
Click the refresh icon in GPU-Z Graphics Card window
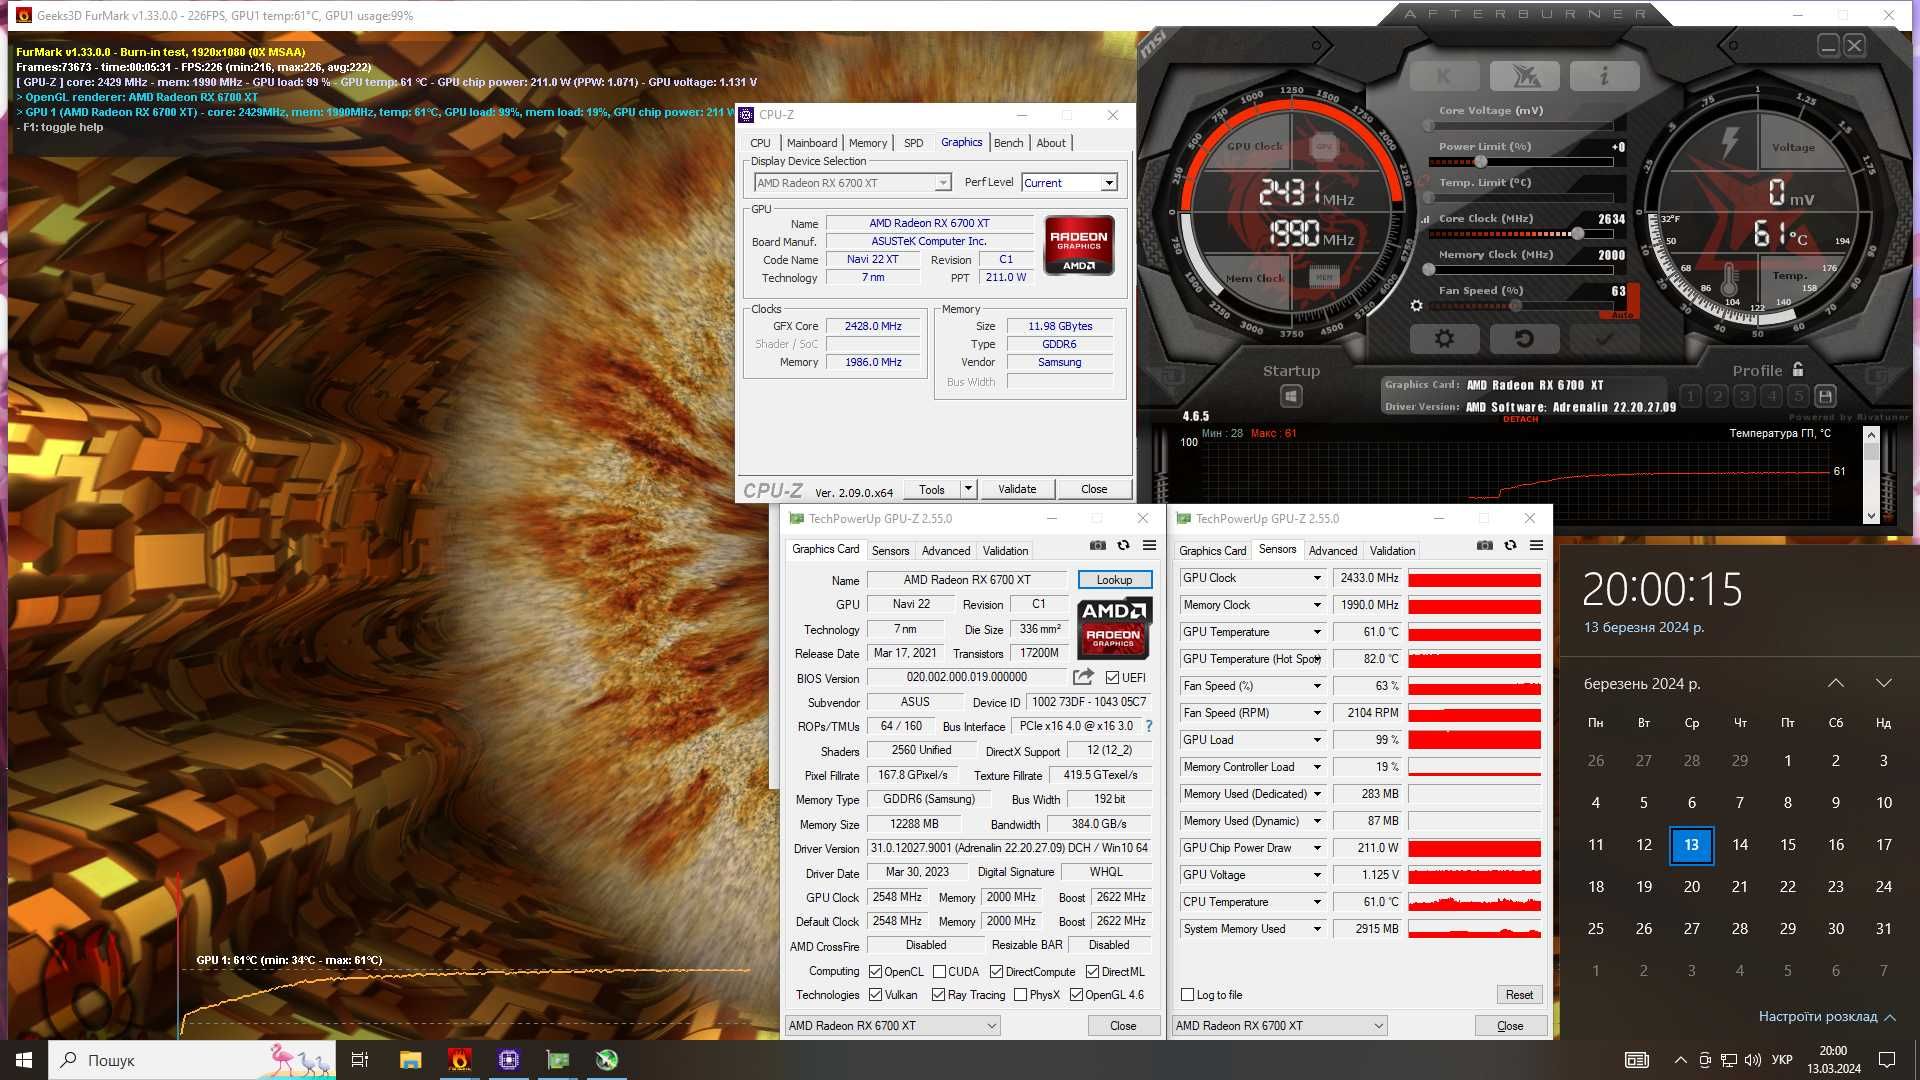pyautogui.click(x=1124, y=545)
